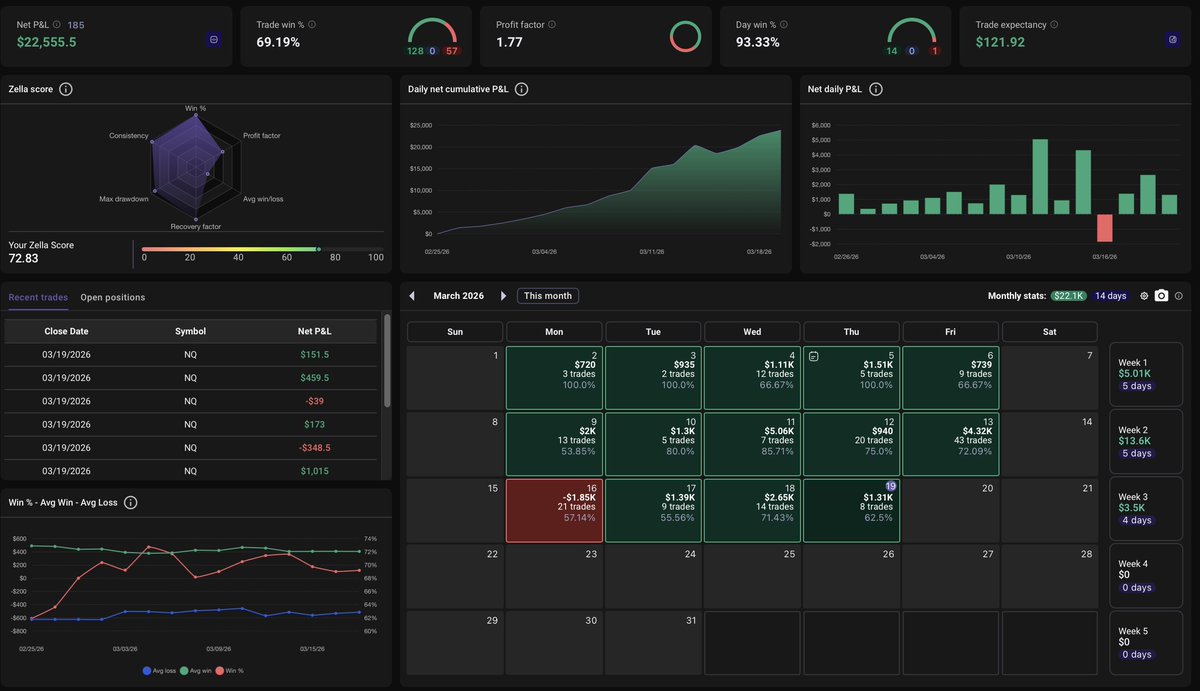Select the trade row with $1,015 profit
1200x691 pixels.
point(191,470)
